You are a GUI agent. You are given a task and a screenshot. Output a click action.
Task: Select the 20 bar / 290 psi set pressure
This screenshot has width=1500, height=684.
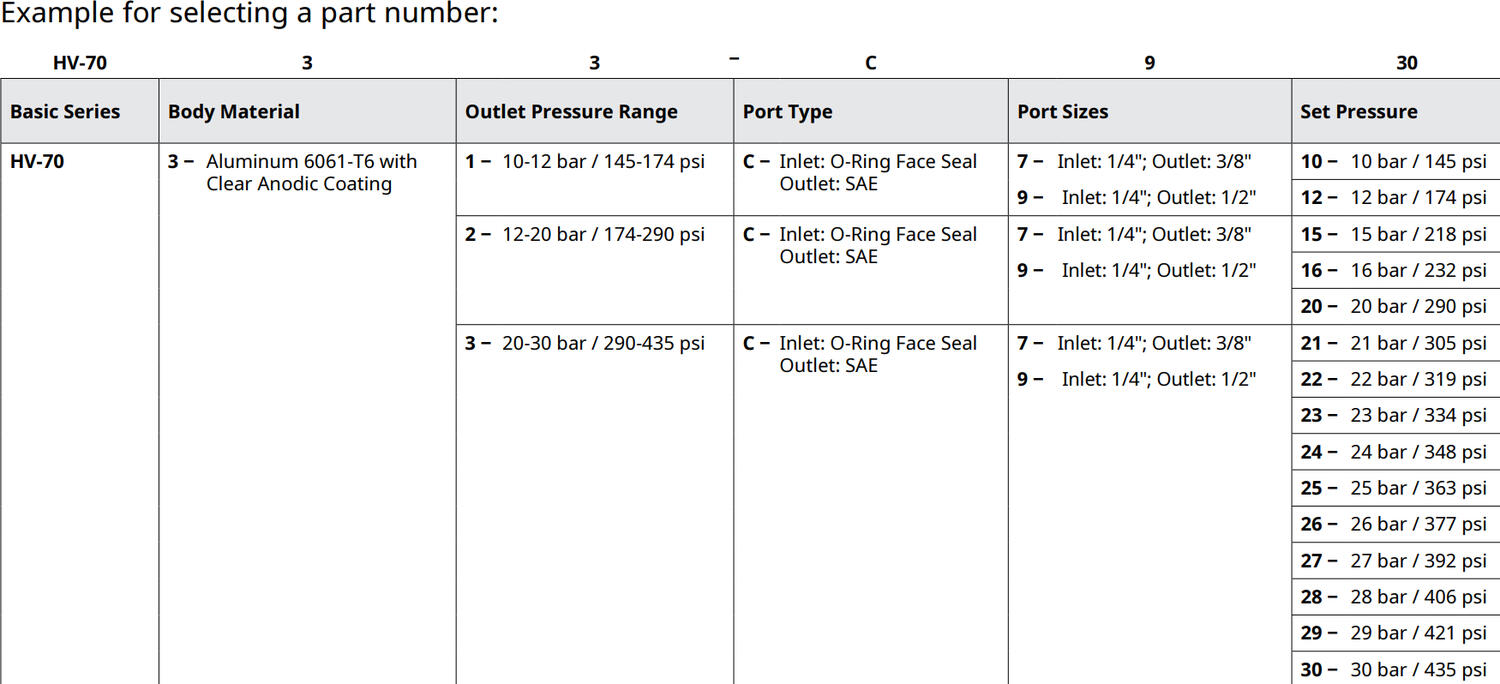pyautogui.click(x=1417, y=306)
